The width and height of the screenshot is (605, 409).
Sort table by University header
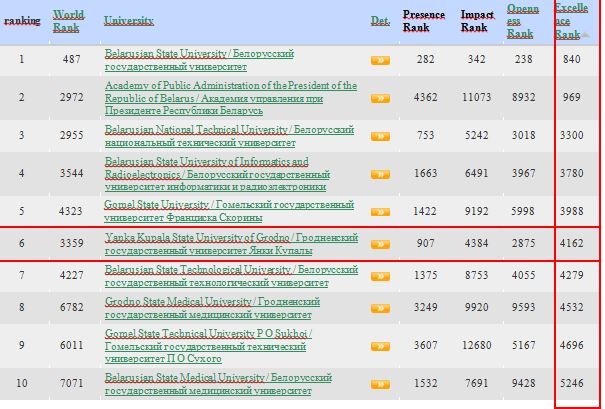point(128,20)
